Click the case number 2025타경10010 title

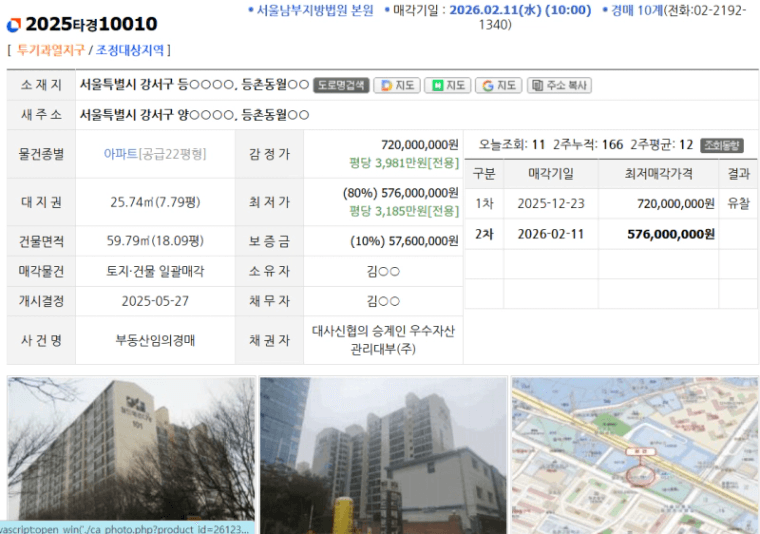tap(91, 24)
